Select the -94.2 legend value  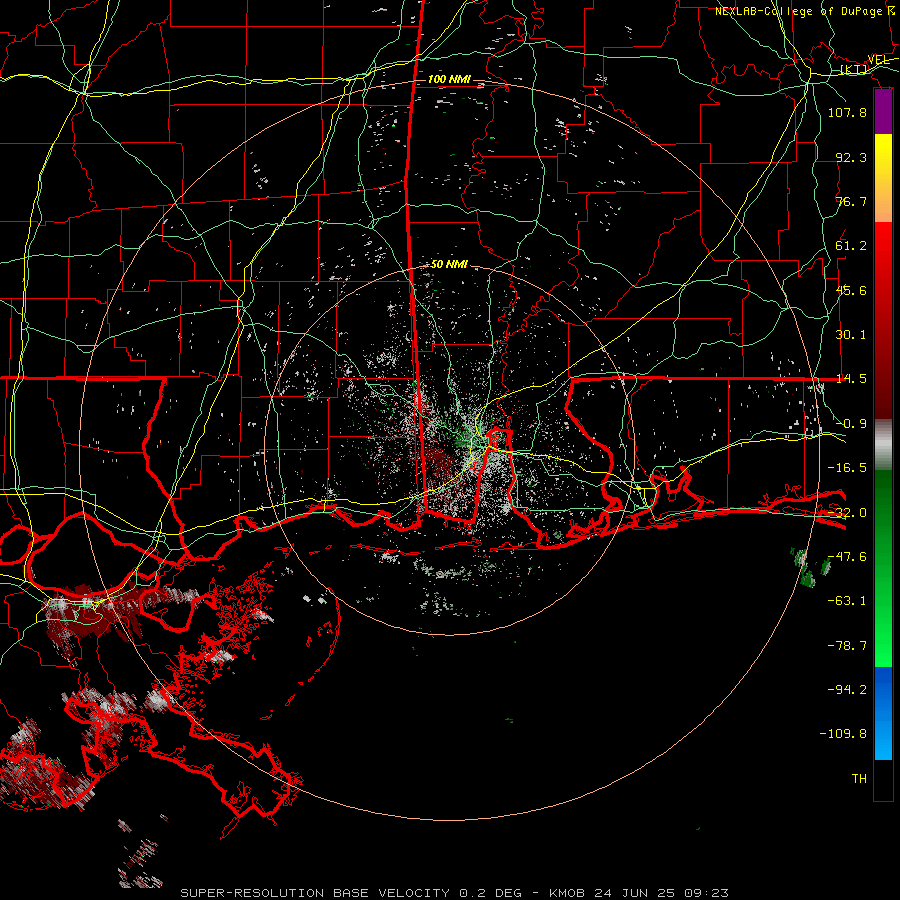tap(847, 690)
